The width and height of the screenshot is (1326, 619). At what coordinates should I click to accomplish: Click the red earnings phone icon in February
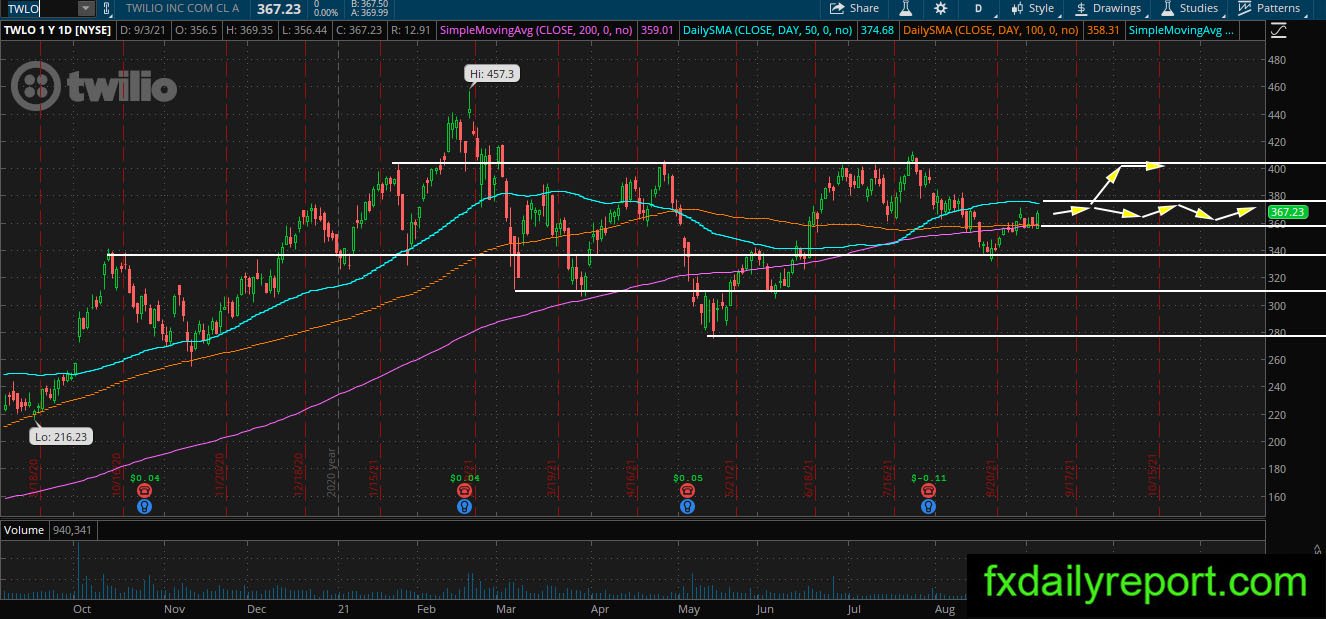[464, 491]
